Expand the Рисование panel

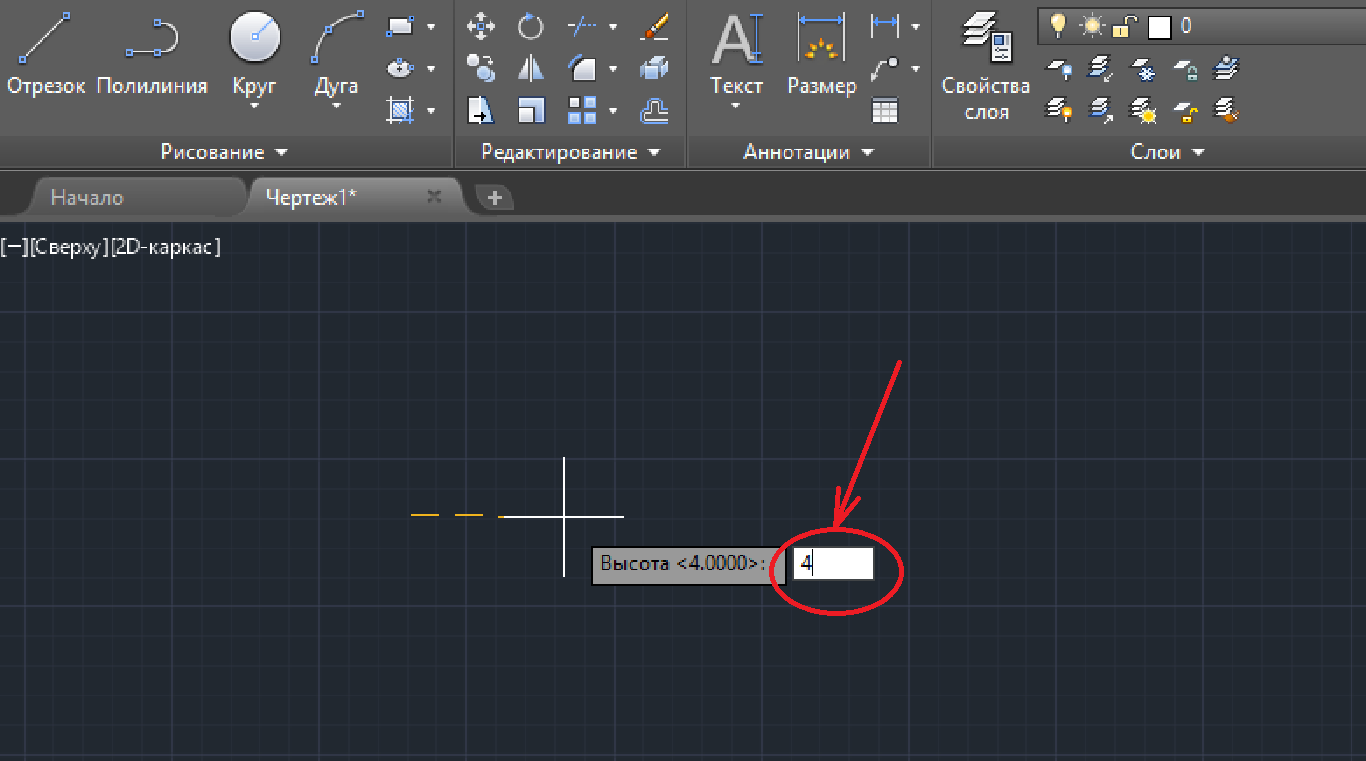tap(224, 152)
